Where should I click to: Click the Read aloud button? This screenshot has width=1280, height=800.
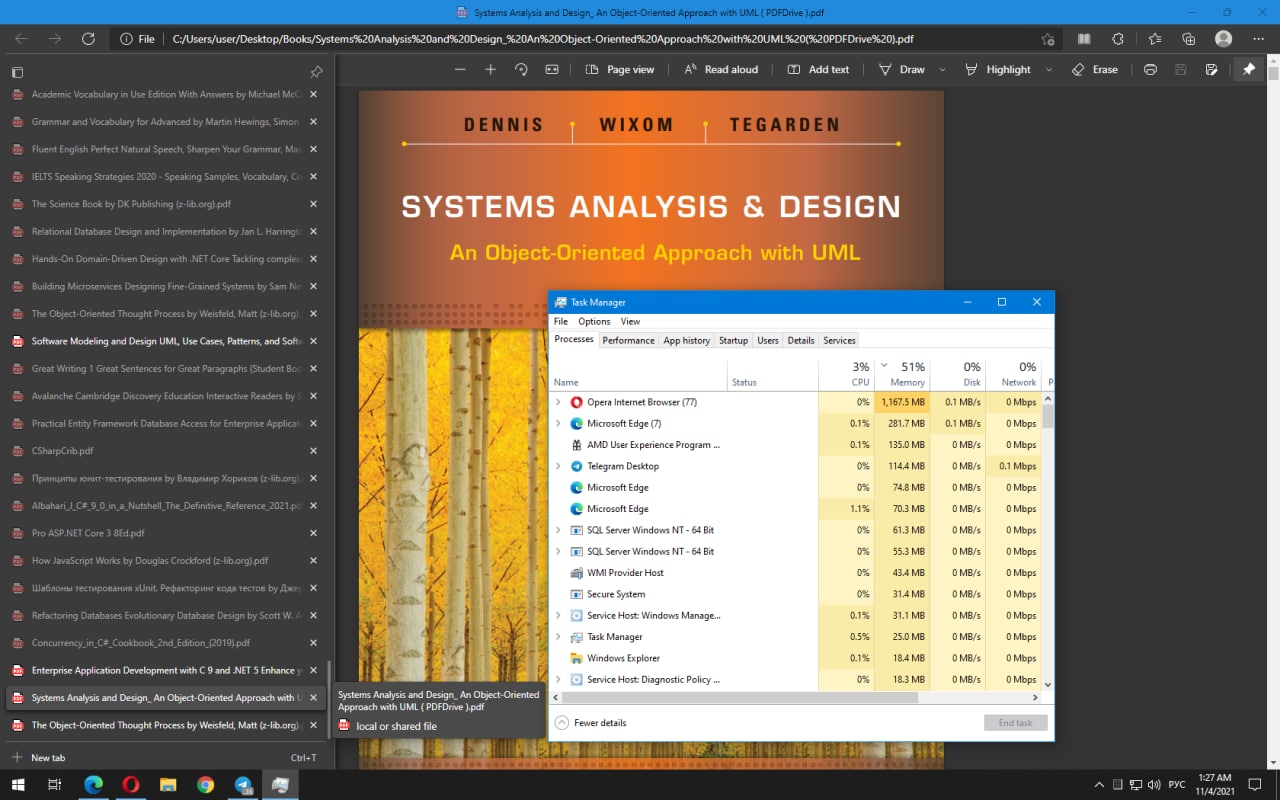[x=721, y=70]
